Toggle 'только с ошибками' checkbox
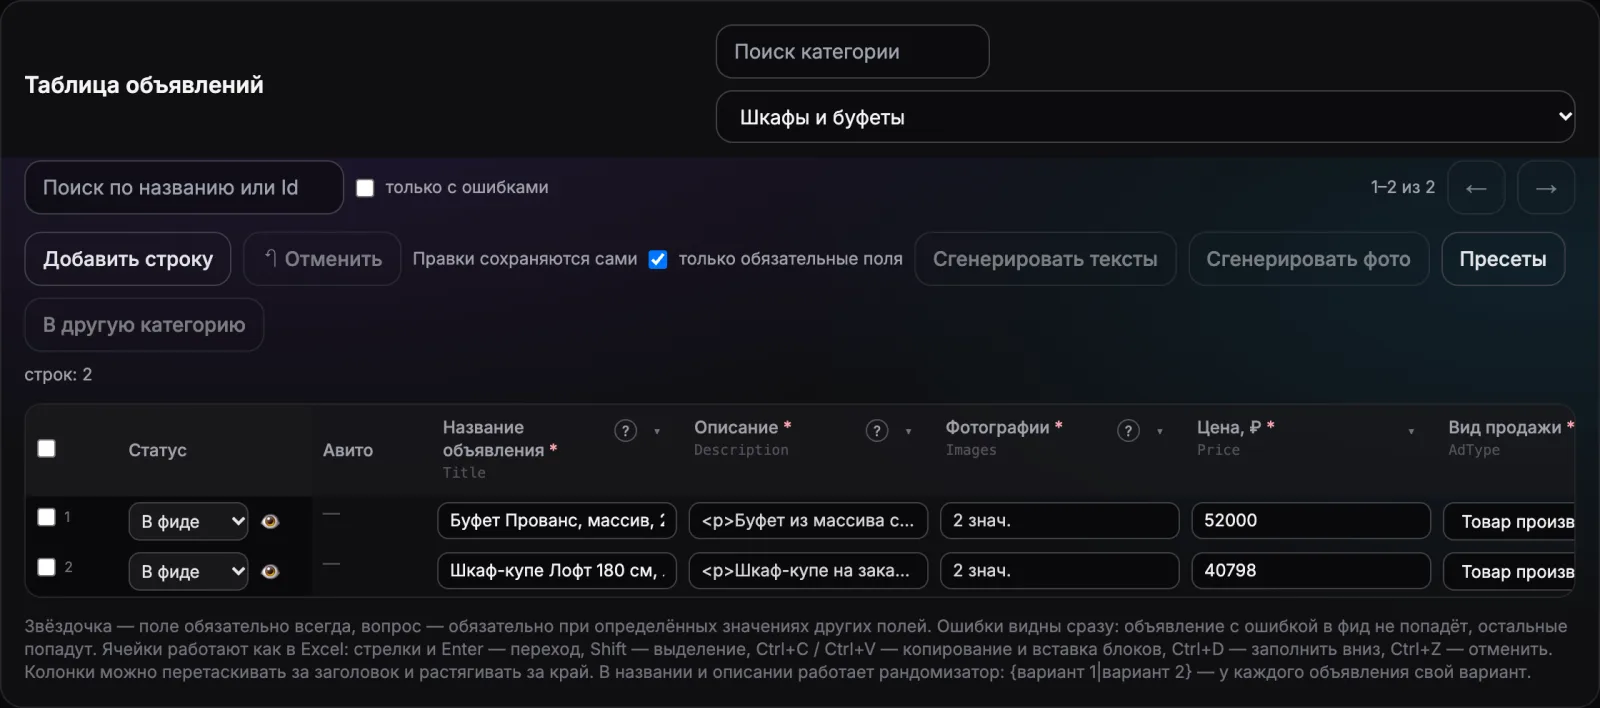The height and width of the screenshot is (708, 1600). tap(365, 188)
